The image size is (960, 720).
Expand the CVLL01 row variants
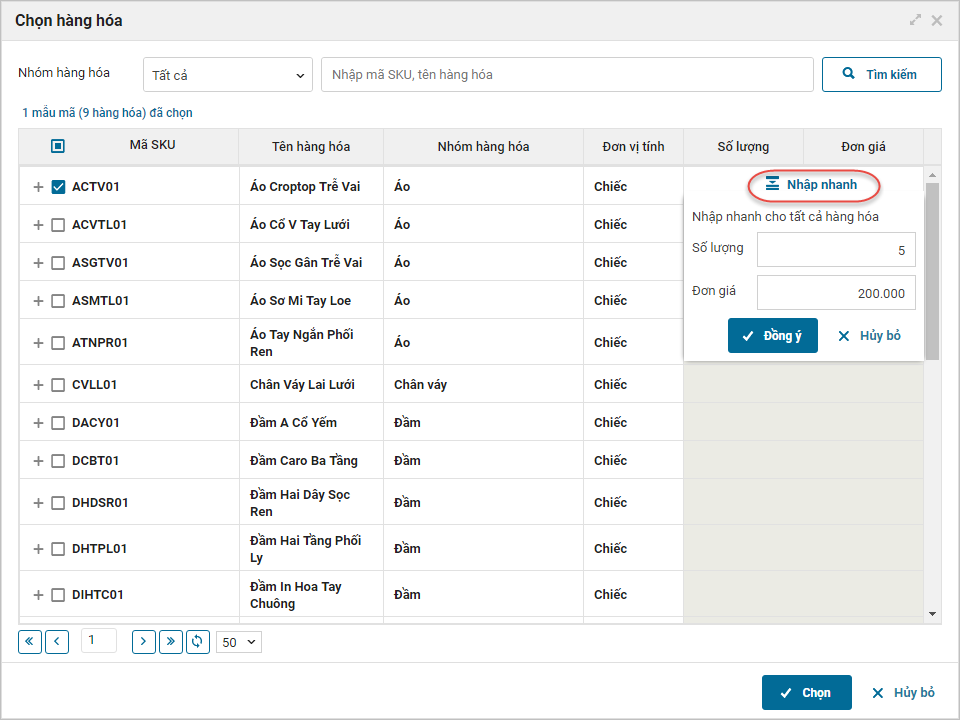pyautogui.click(x=38, y=385)
